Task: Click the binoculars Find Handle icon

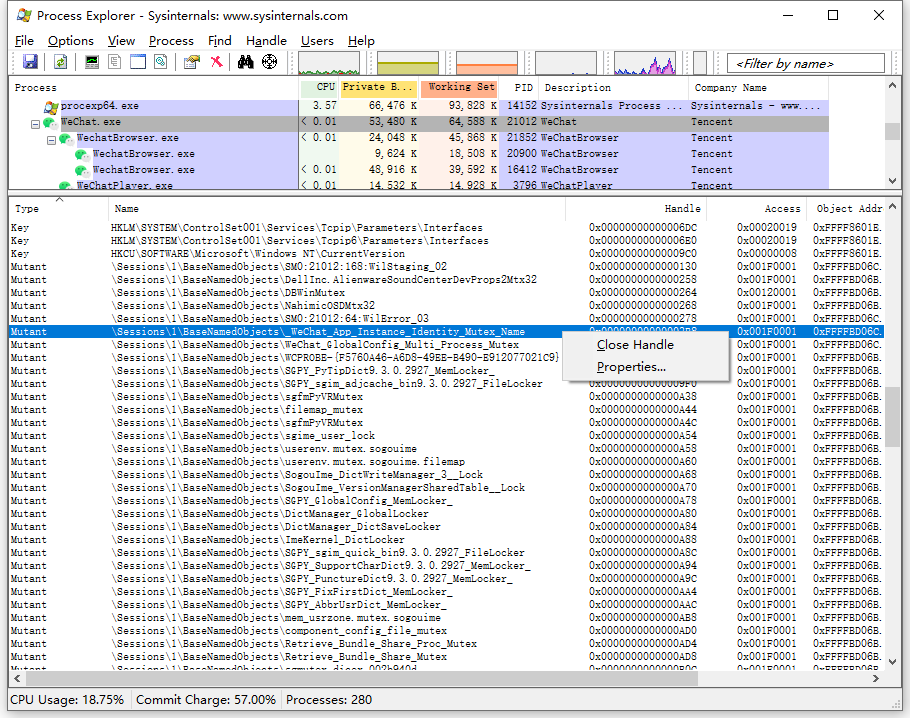Action: [x=245, y=62]
